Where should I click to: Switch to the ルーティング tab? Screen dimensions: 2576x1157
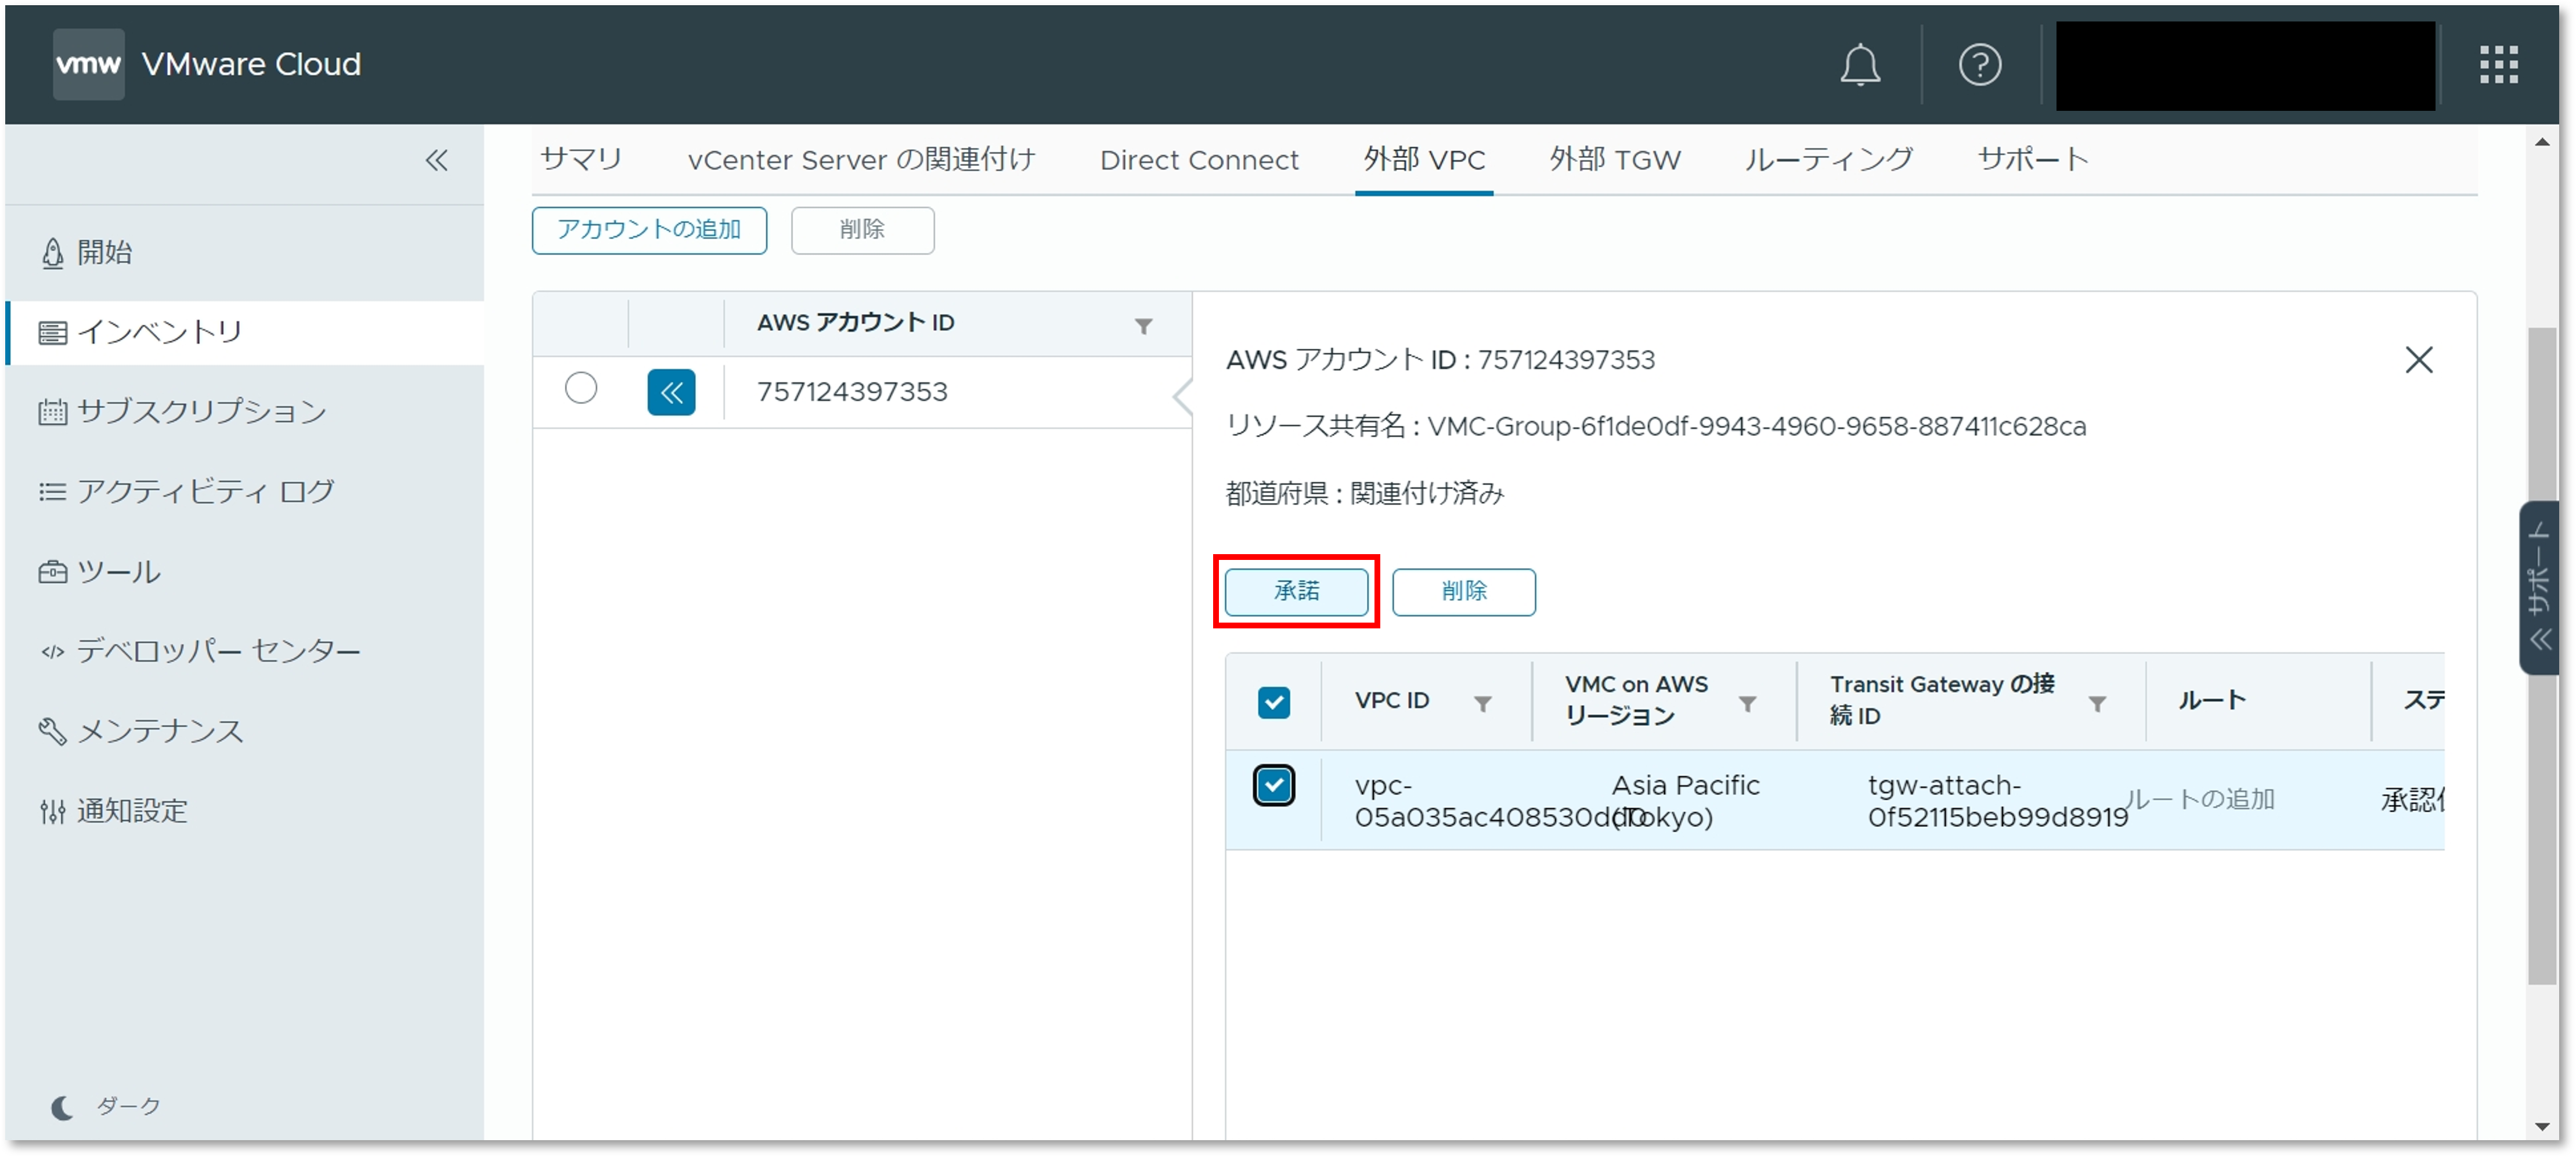pyautogui.click(x=1828, y=159)
